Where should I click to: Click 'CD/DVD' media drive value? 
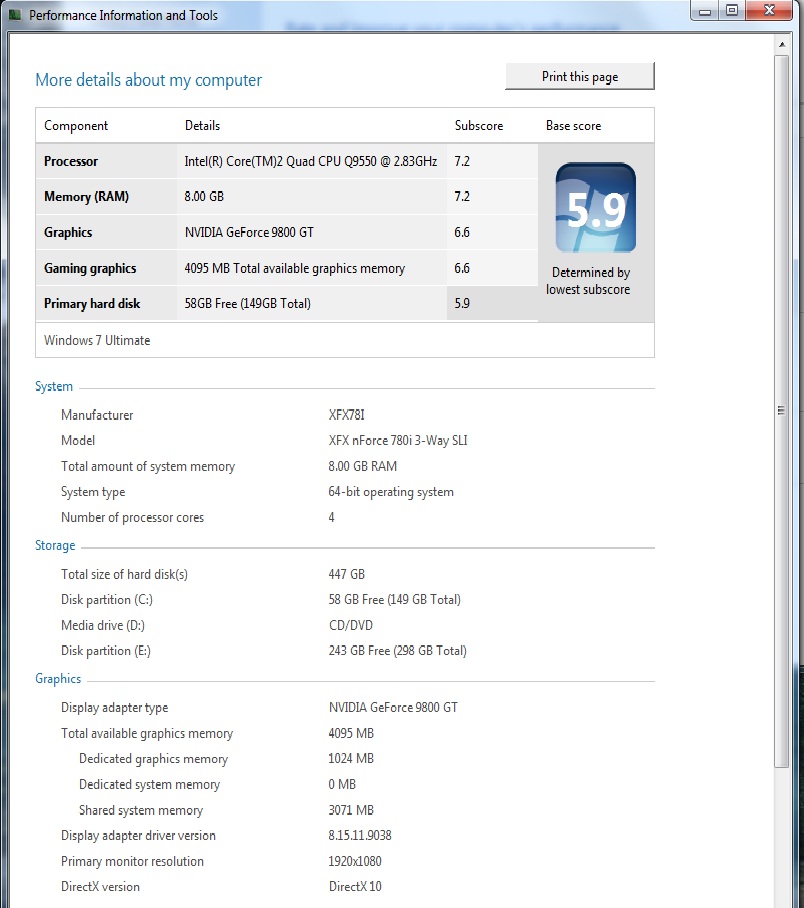(x=350, y=625)
